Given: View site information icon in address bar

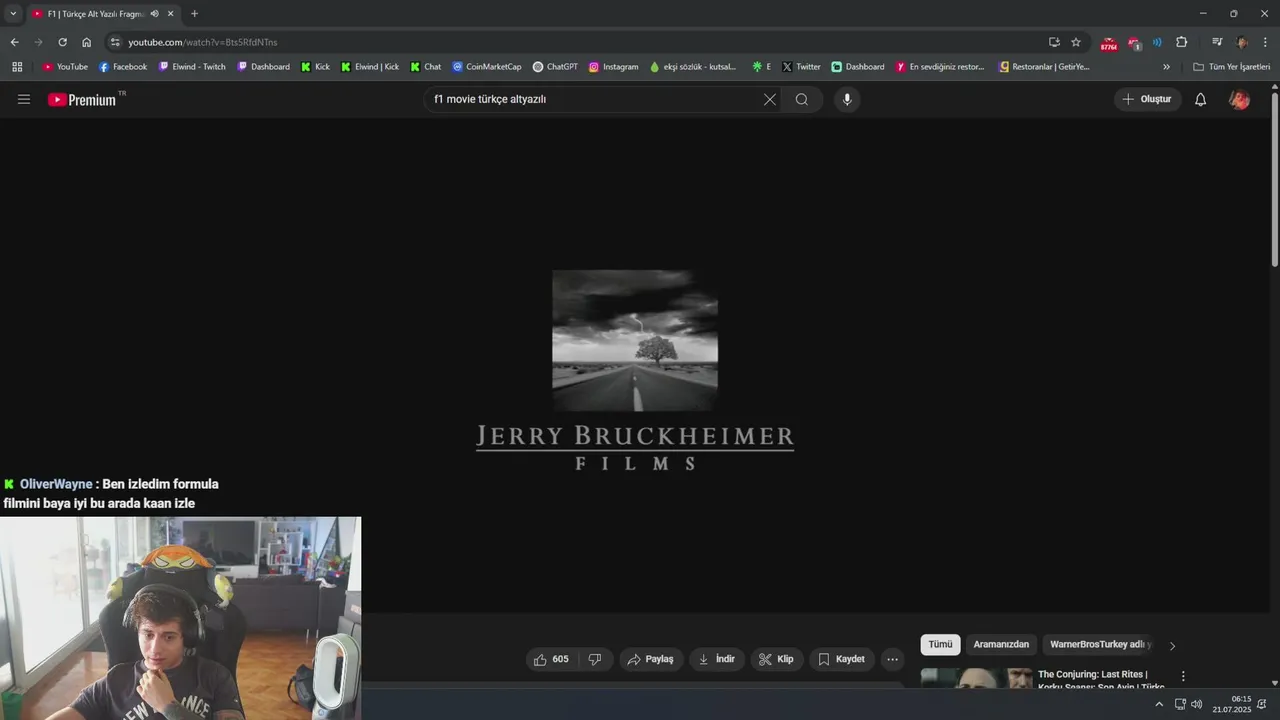Looking at the screenshot, I should coord(115,42).
